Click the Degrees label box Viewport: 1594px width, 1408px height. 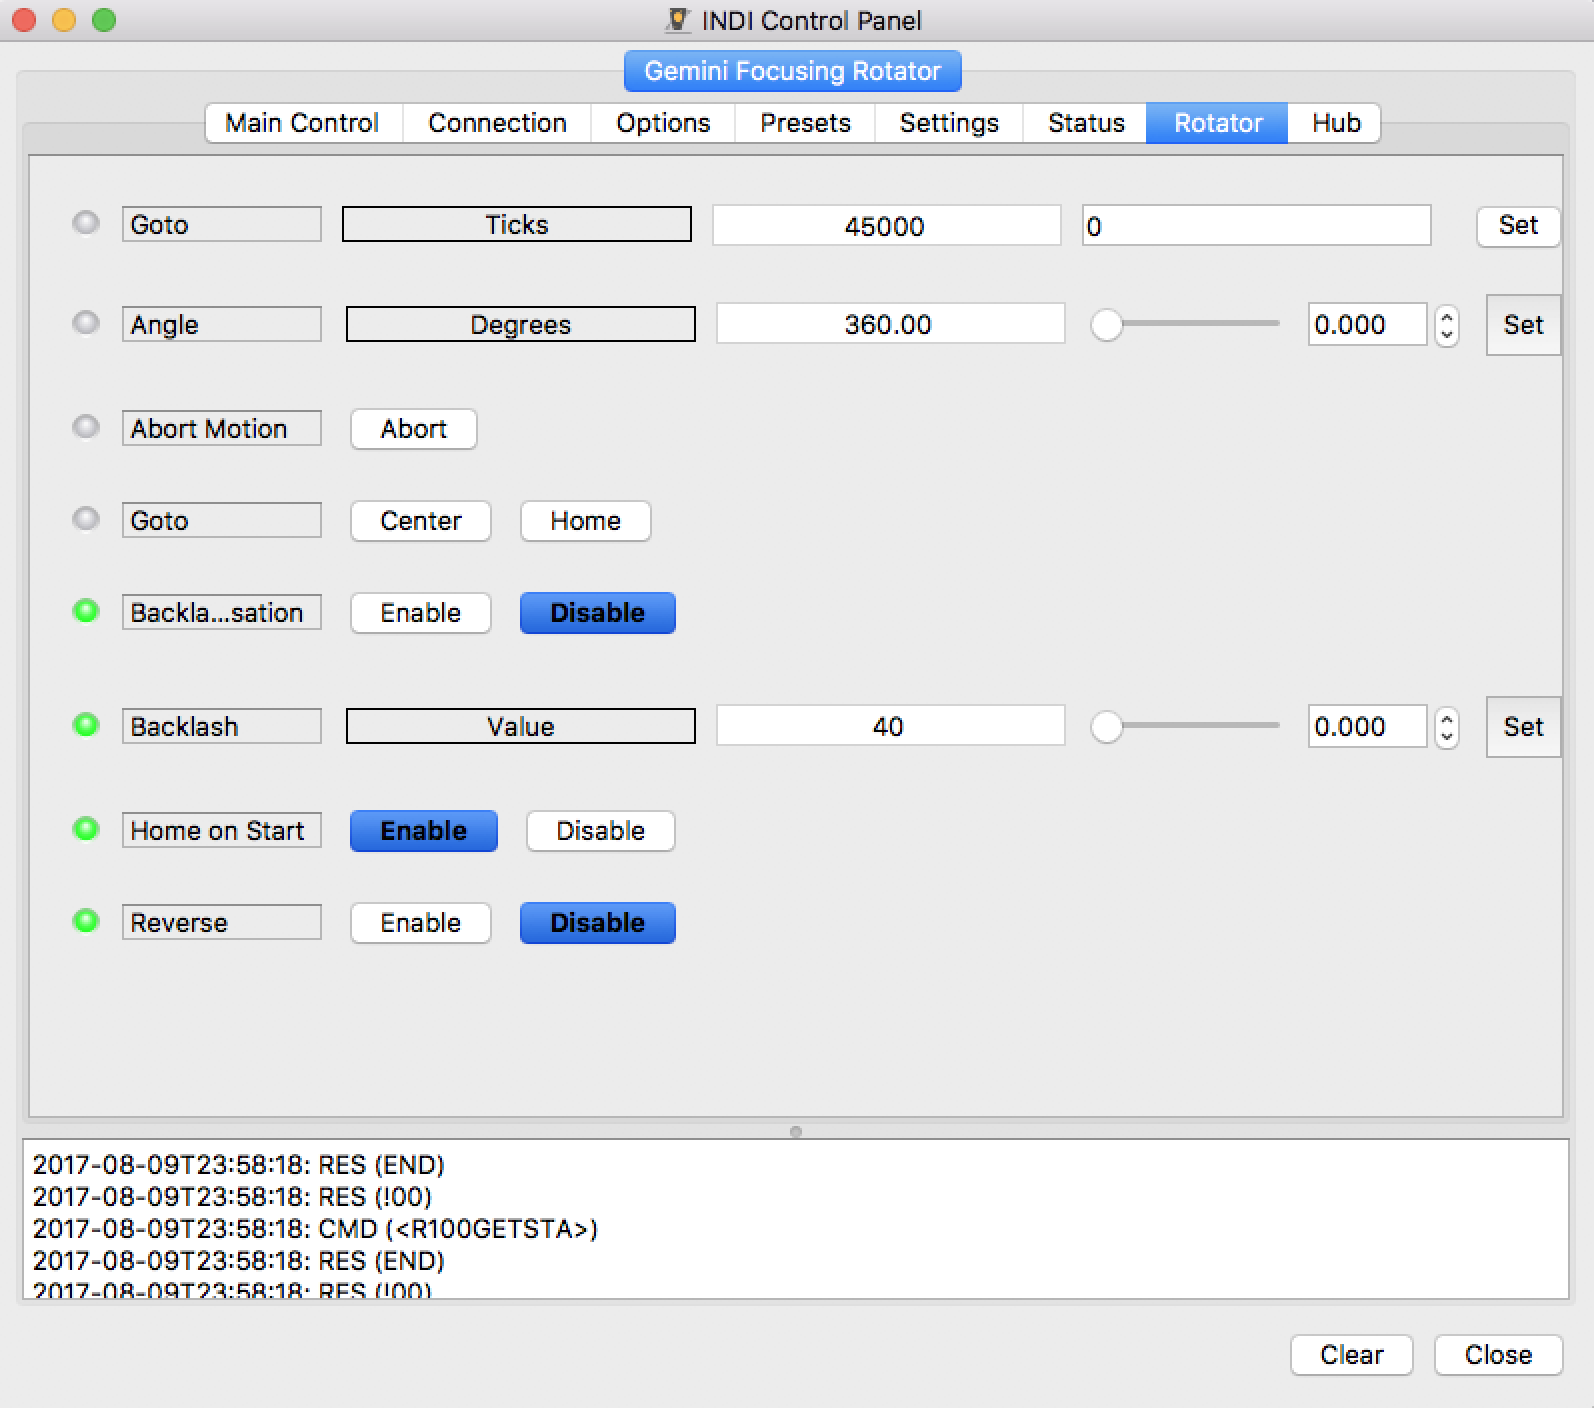pos(521,324)
